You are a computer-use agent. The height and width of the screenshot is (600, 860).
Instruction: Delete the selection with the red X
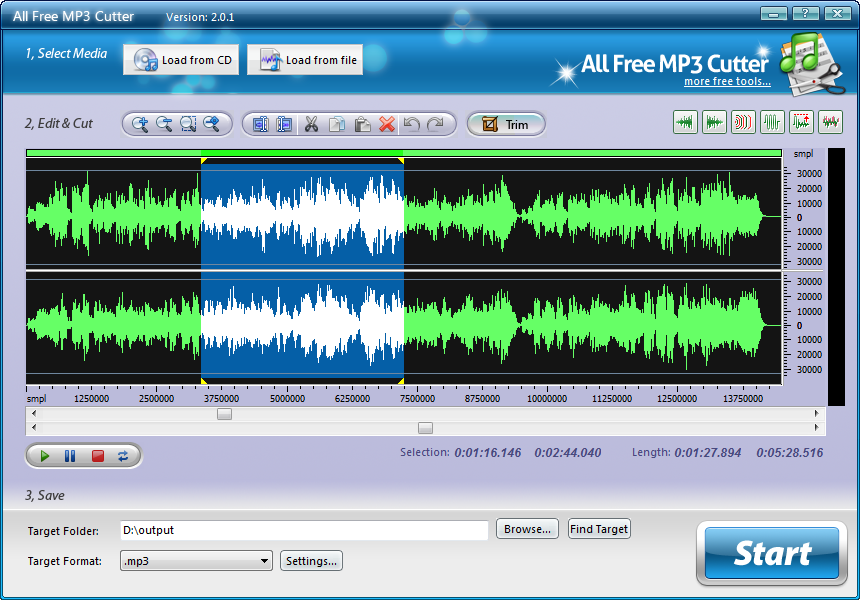(387, 124)
